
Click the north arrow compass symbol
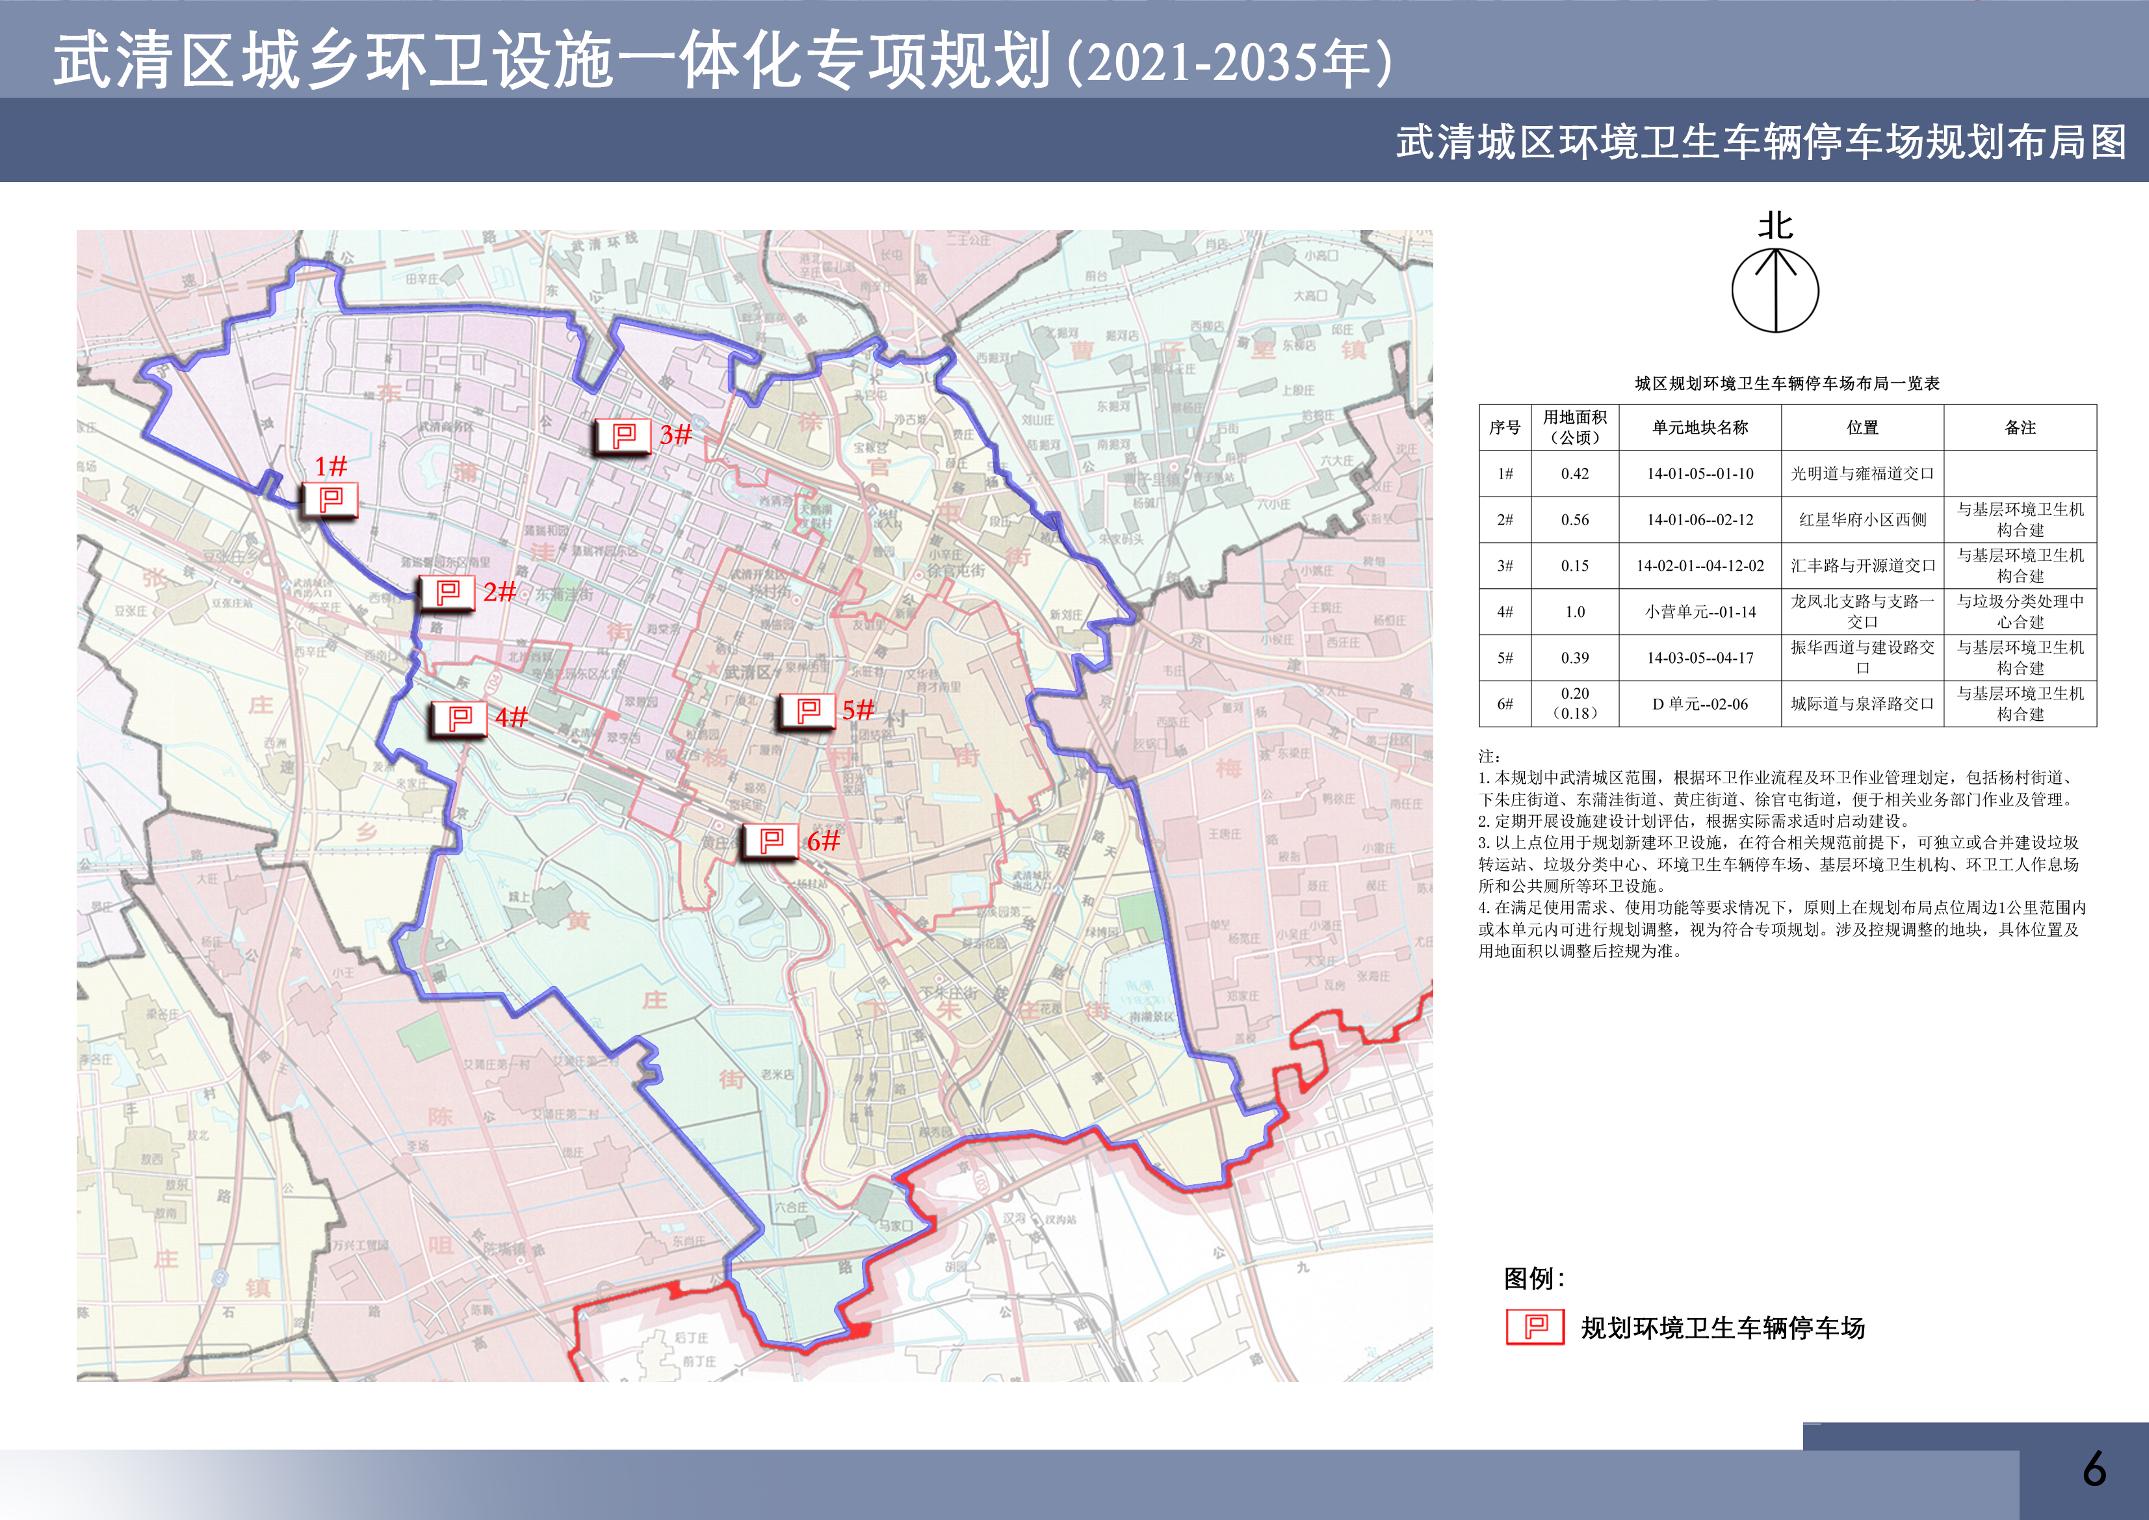coord(1775,290)
